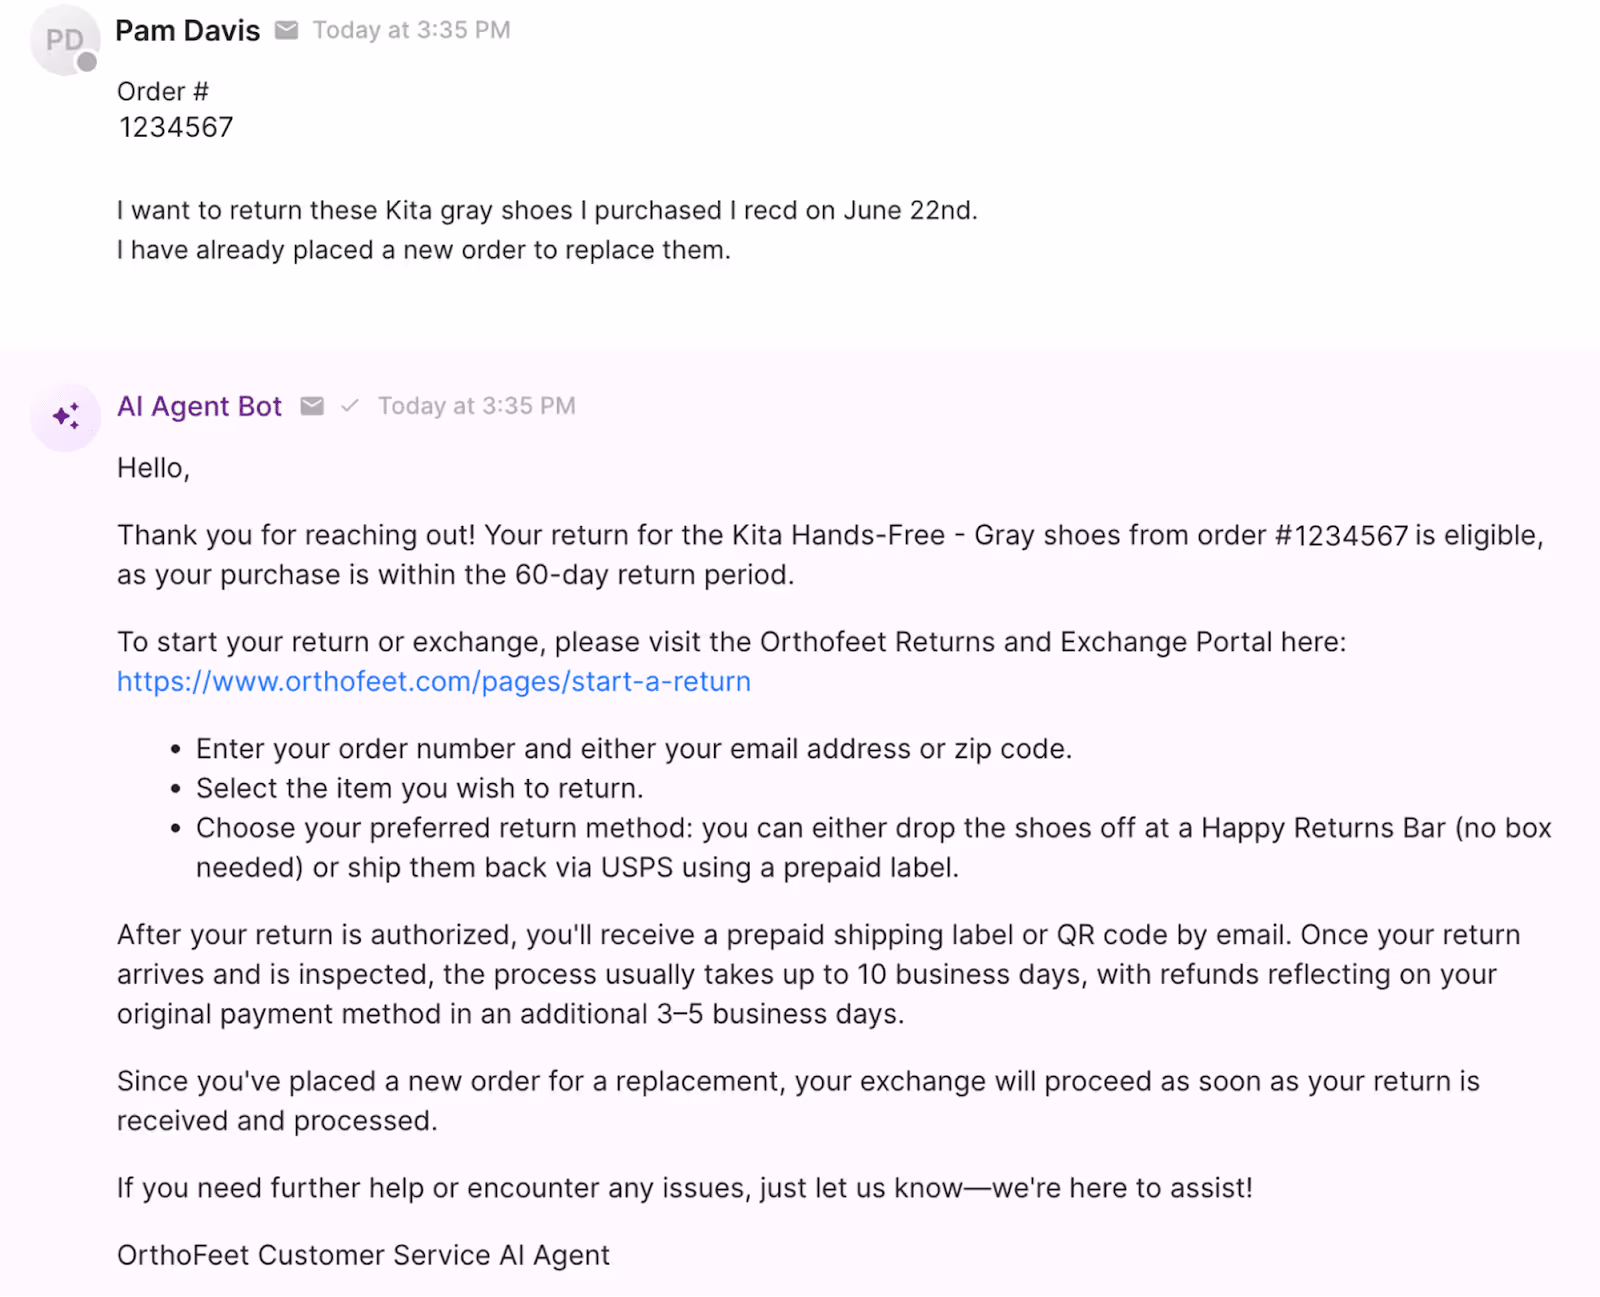Click the AI Agent Bot sender name
This screenshot has height=1297, width=1600.
click(x=199, y=406)
